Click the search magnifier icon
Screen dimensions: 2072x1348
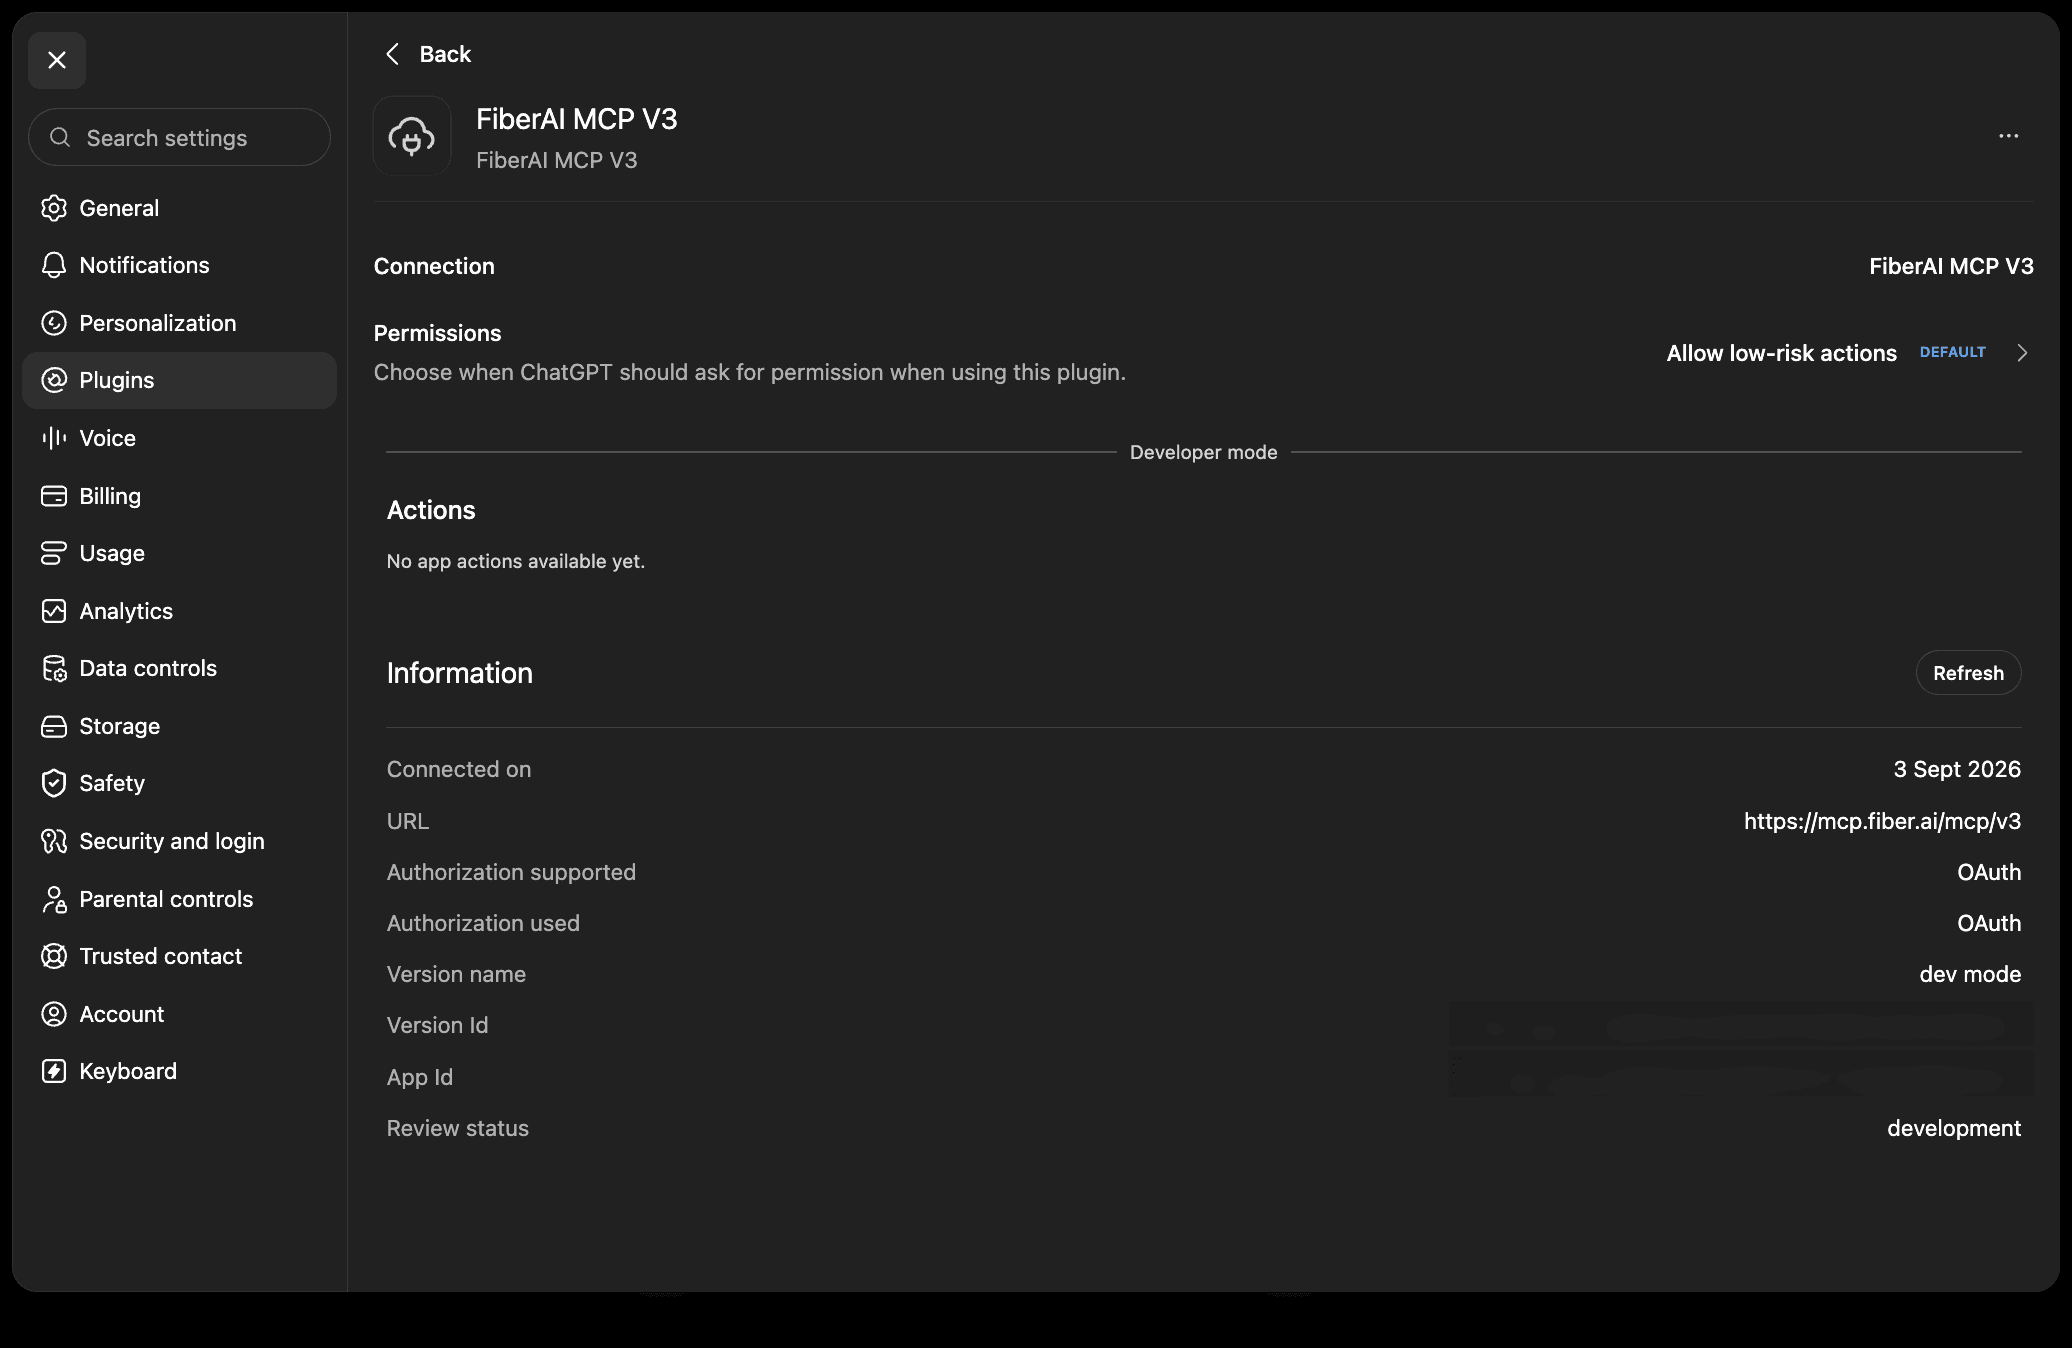point(60,137)
